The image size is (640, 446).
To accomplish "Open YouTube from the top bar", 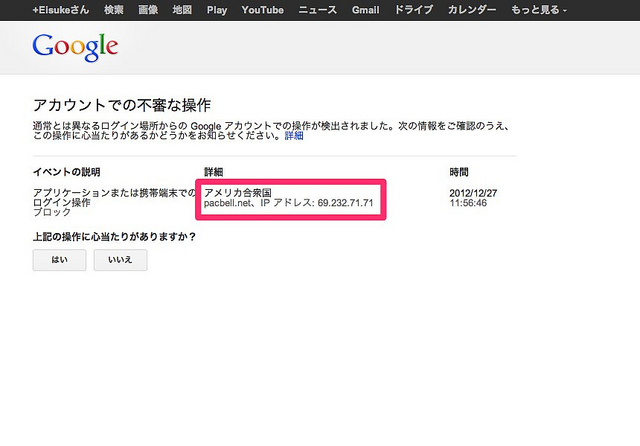I will coord(262,10).
